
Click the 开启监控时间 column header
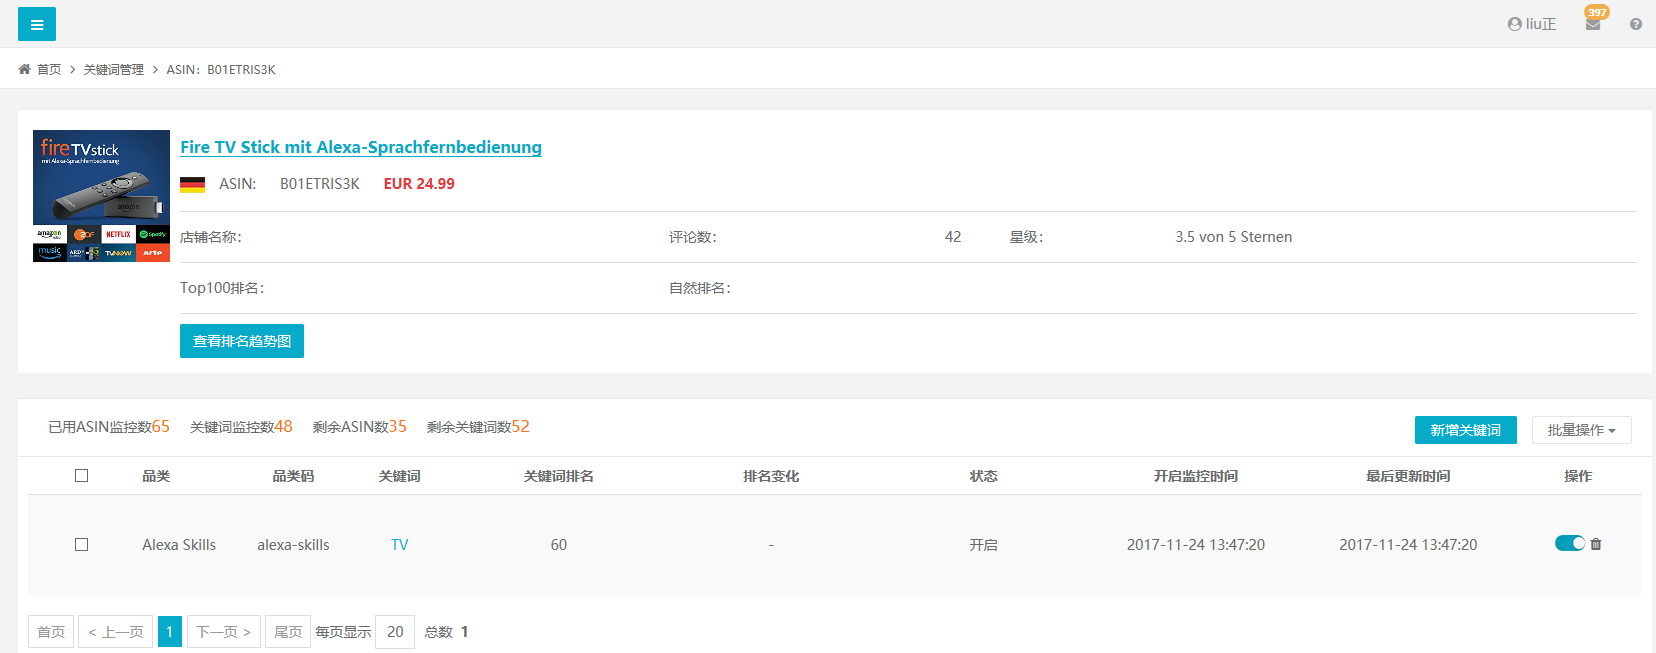(1196, 476)
